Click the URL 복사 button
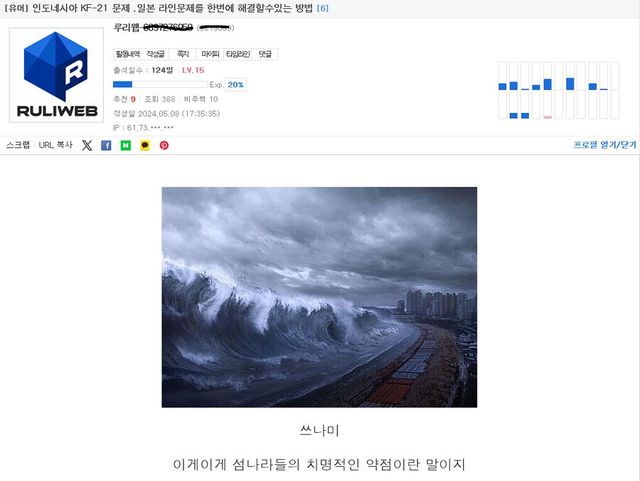This screenshot has width=640, height=481. point(56,145)
